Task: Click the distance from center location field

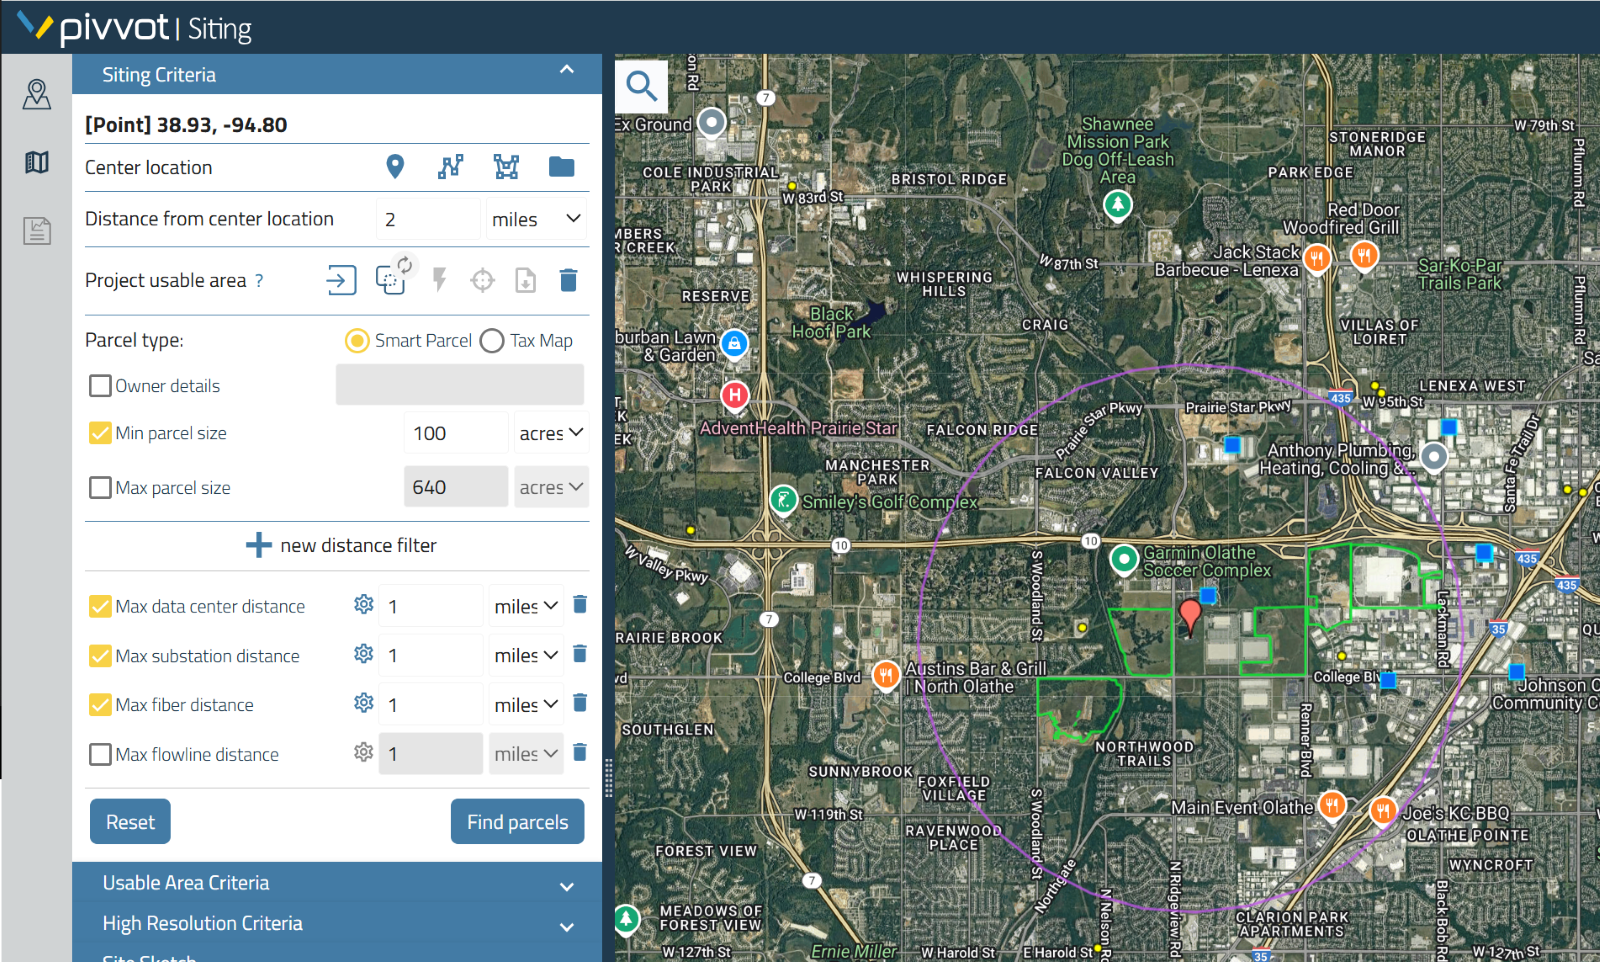Action: click(428, 219)
